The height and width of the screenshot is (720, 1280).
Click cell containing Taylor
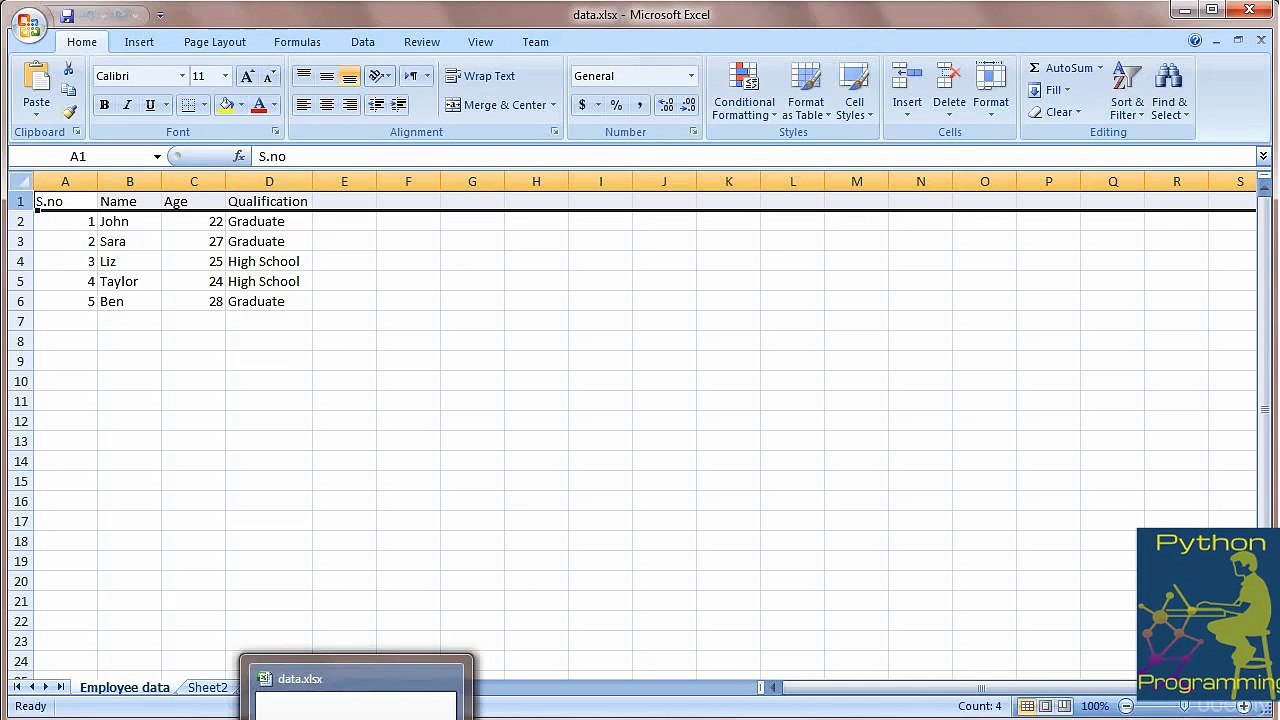pyautogui.click(x=129, y=281)
